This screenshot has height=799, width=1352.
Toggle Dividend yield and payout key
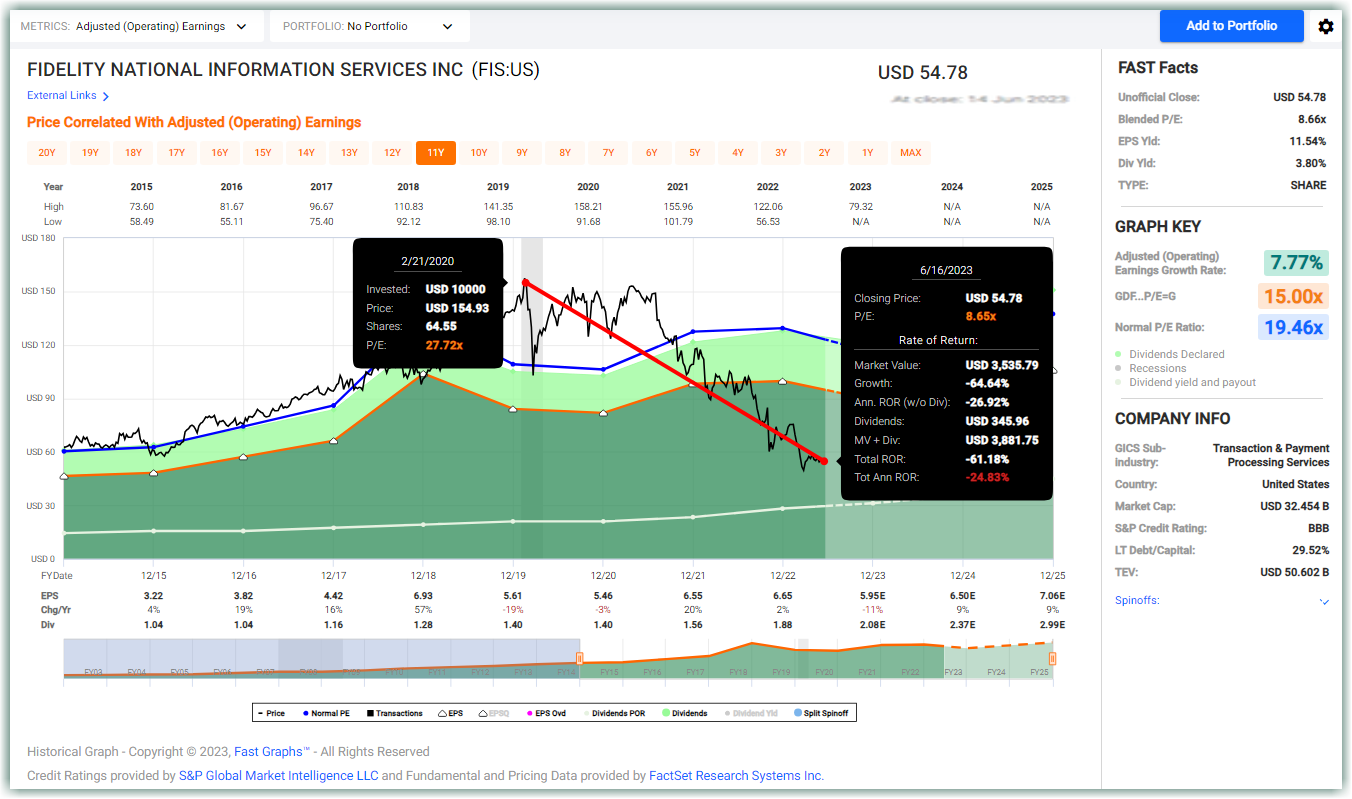click(1186, 382)
